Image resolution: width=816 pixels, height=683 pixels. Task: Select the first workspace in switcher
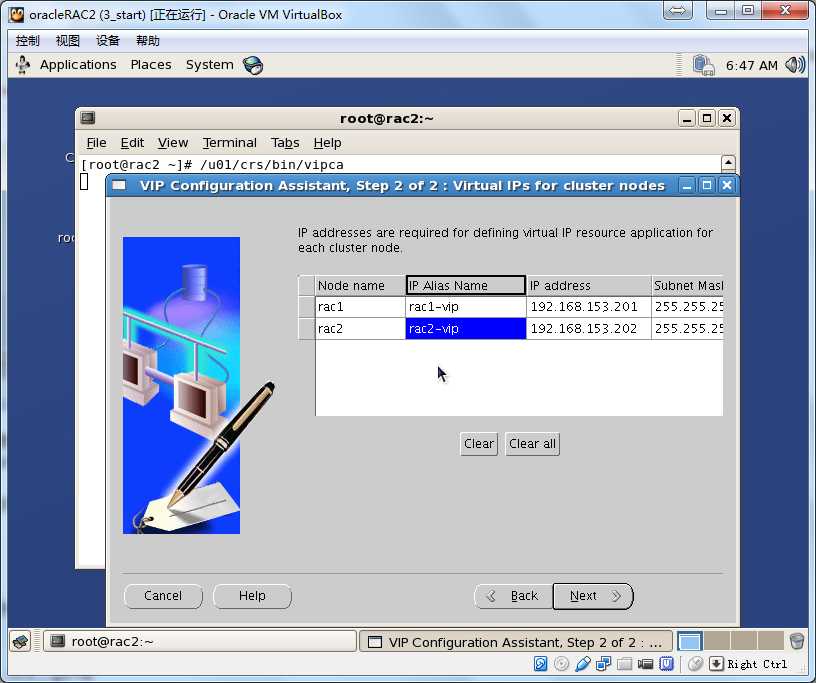[690, 641]
